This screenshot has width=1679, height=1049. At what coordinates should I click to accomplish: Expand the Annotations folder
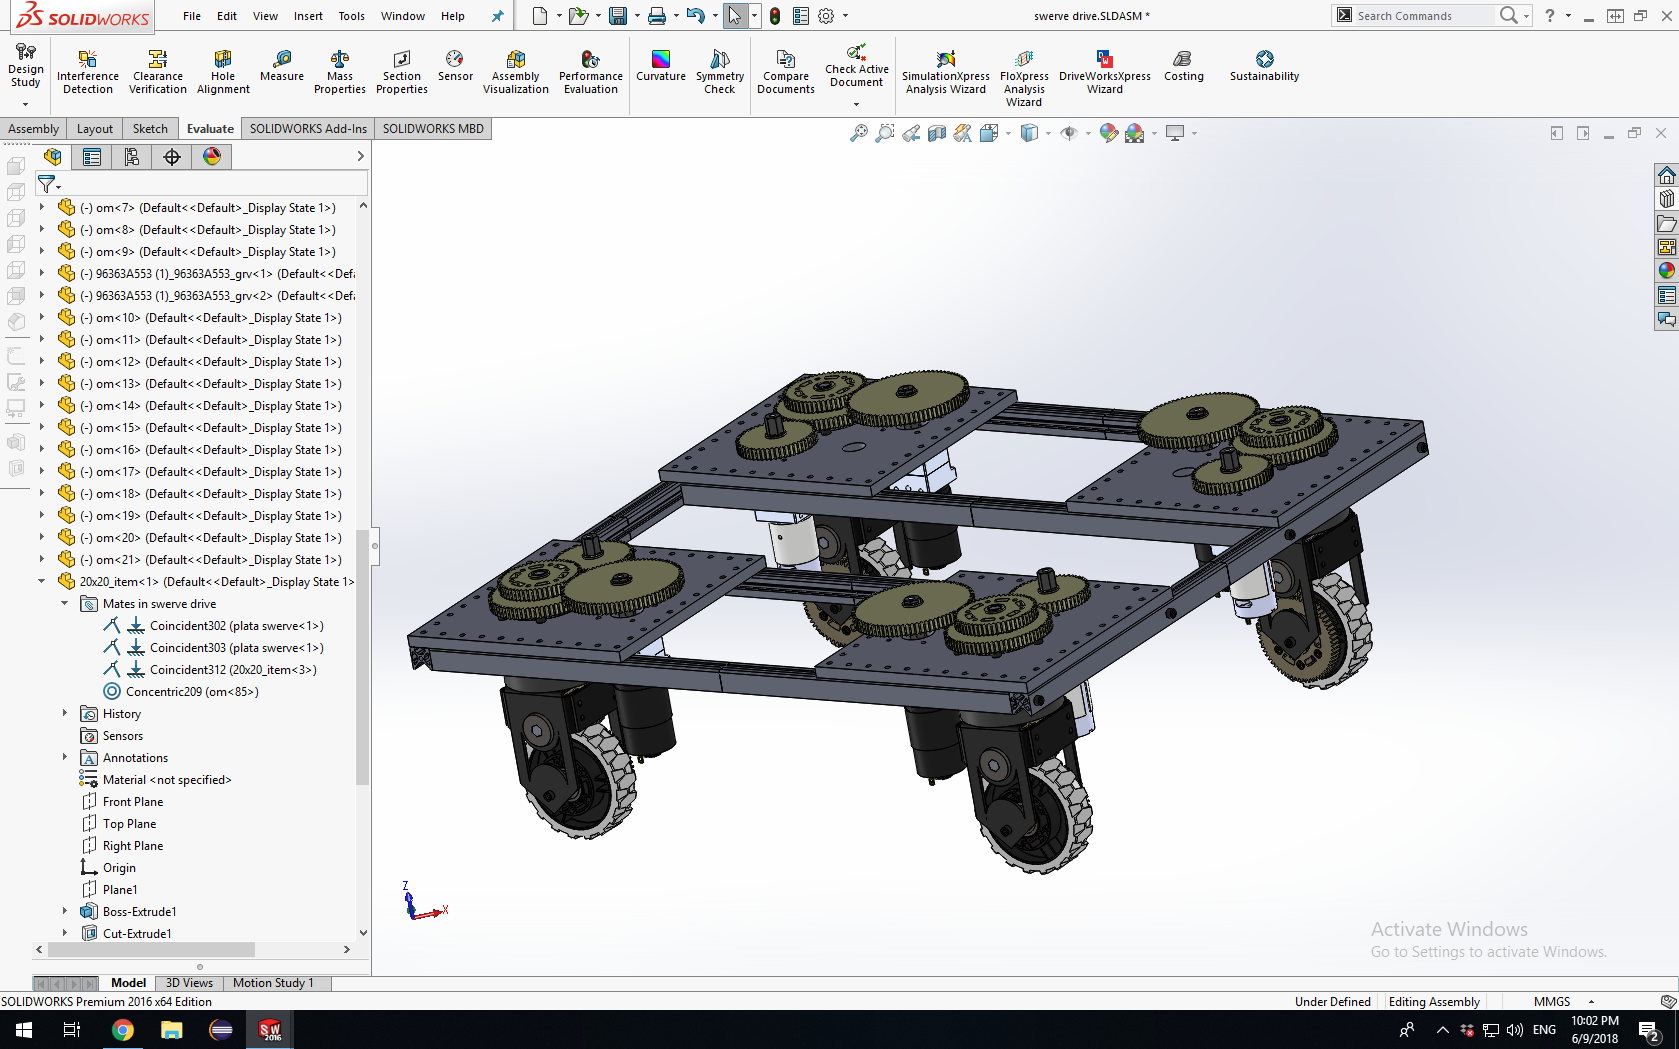pos(64,757)
